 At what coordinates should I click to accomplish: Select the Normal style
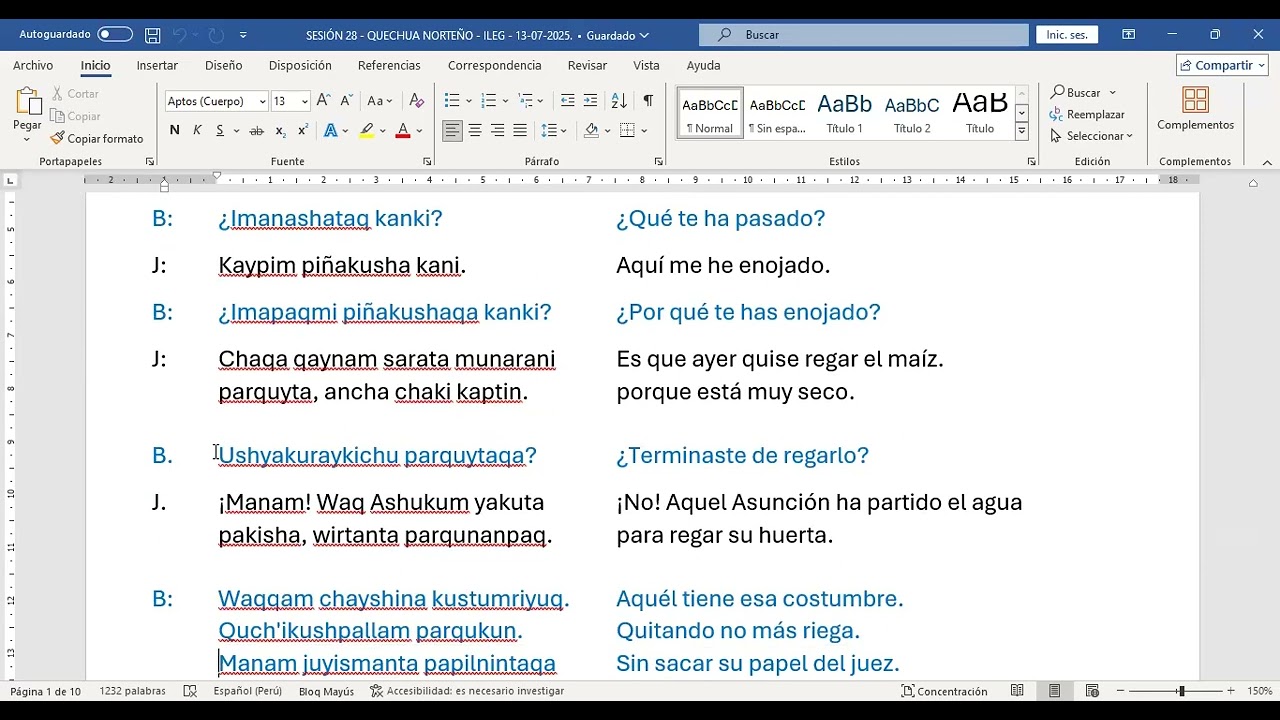point(709,113)
